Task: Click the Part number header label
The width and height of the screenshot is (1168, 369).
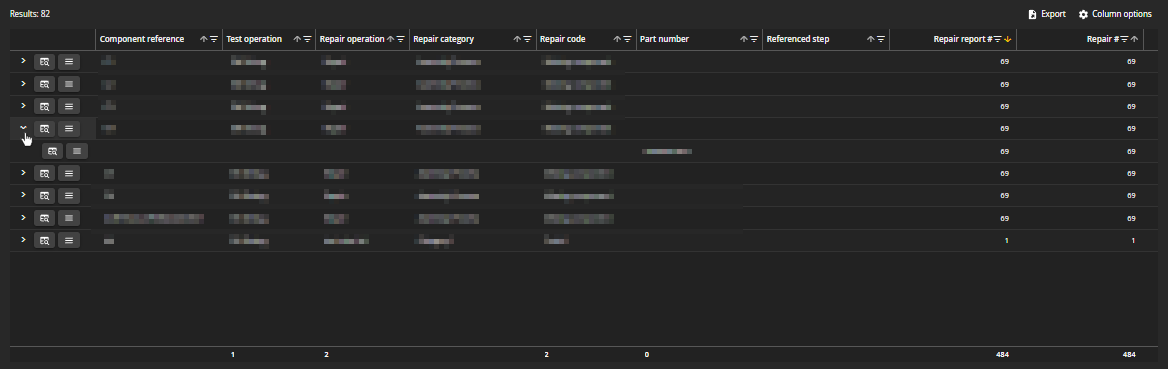Action: coord(664,40)
